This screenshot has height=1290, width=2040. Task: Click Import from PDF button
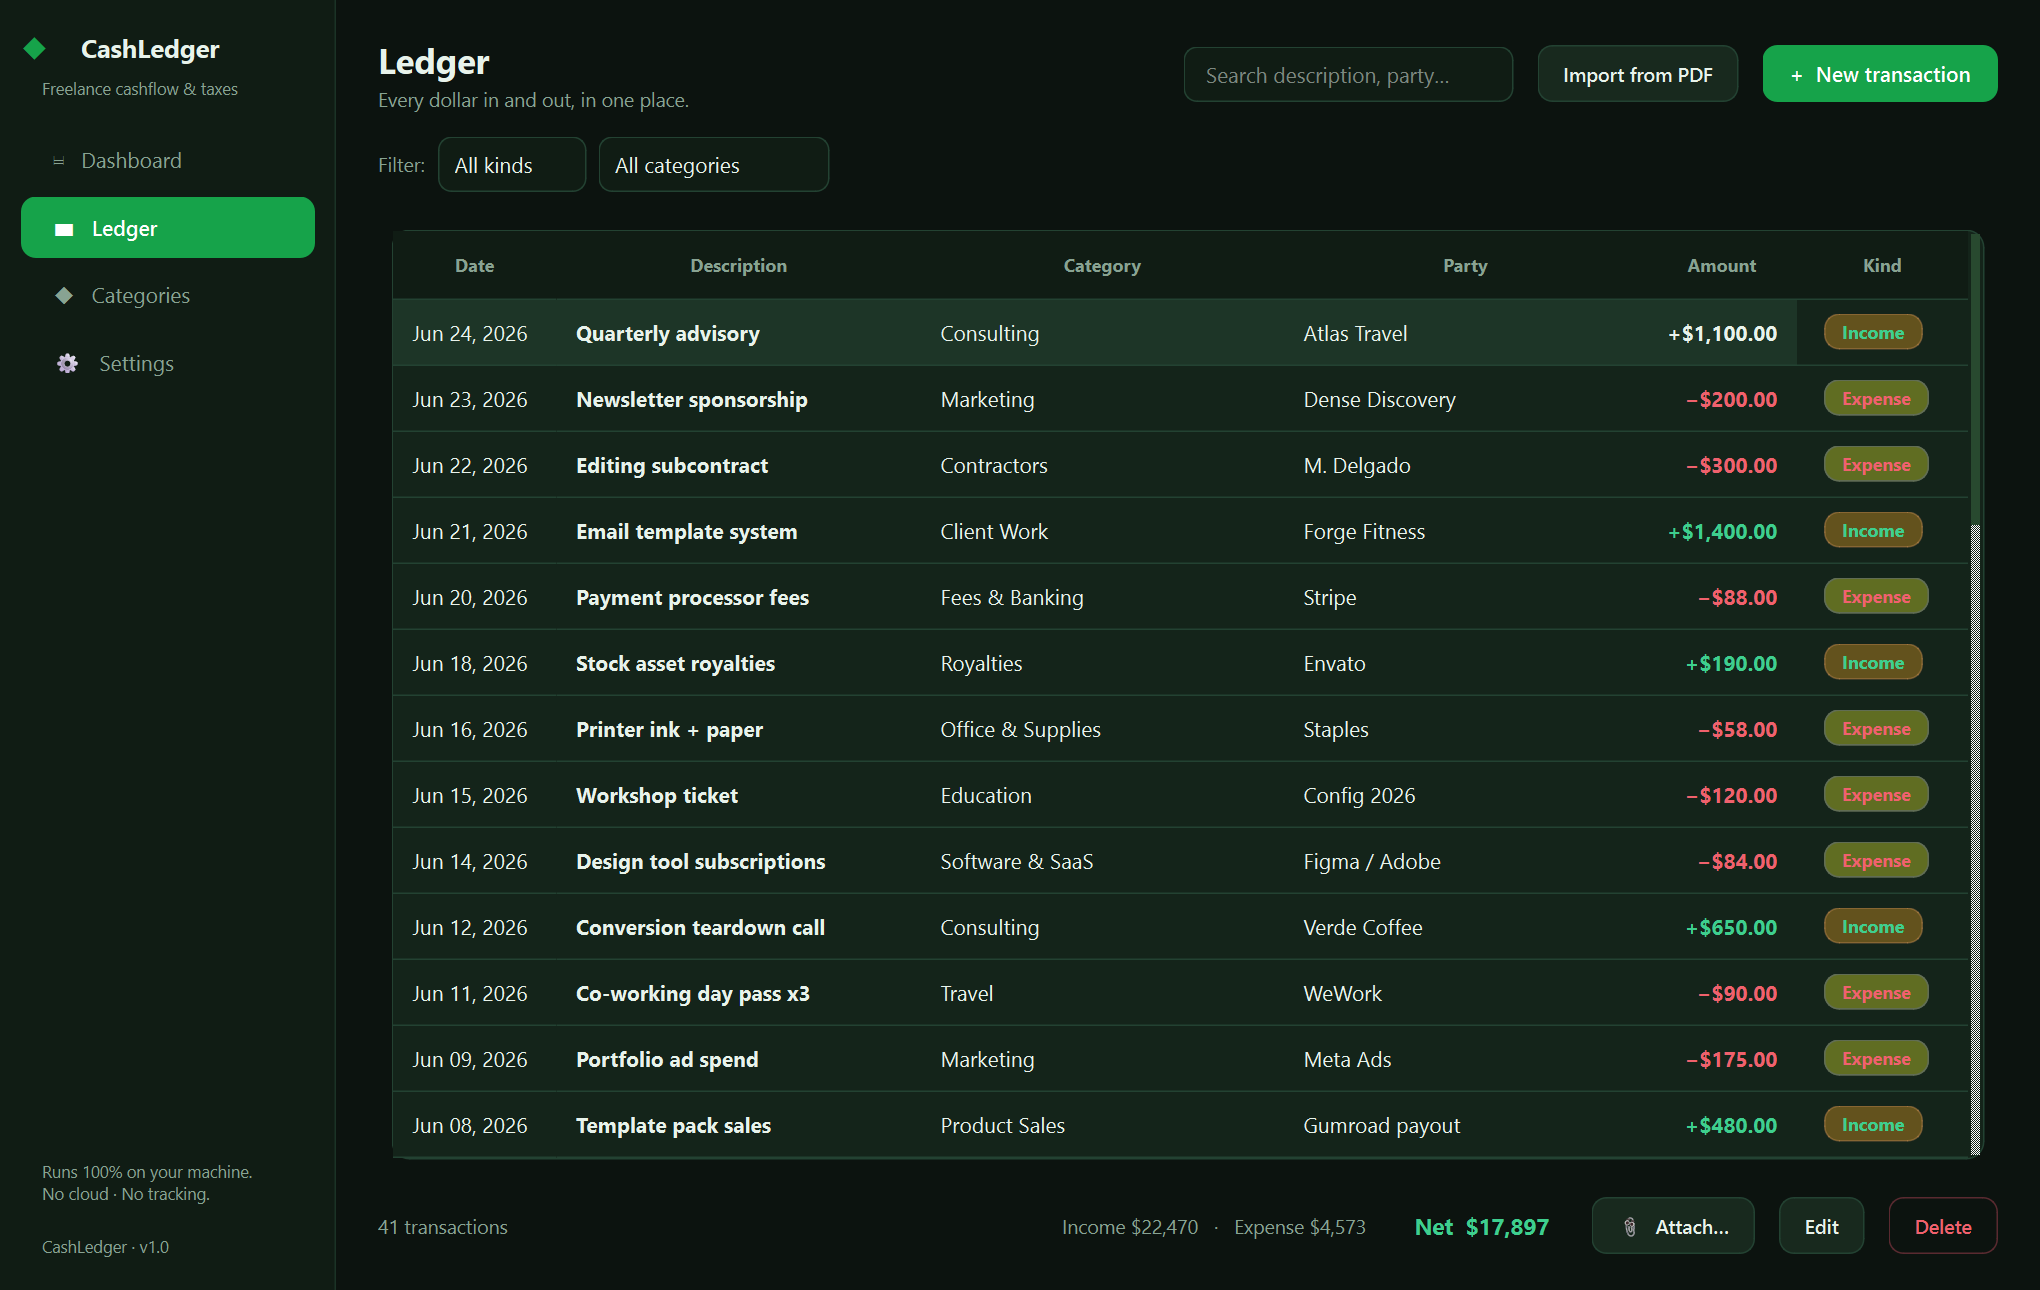[x=1637, y=74]
